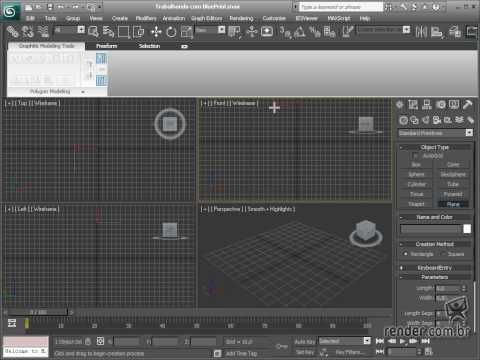Select the Lights category icon
This screenshot has height=360, width=480.
(426, 120)
